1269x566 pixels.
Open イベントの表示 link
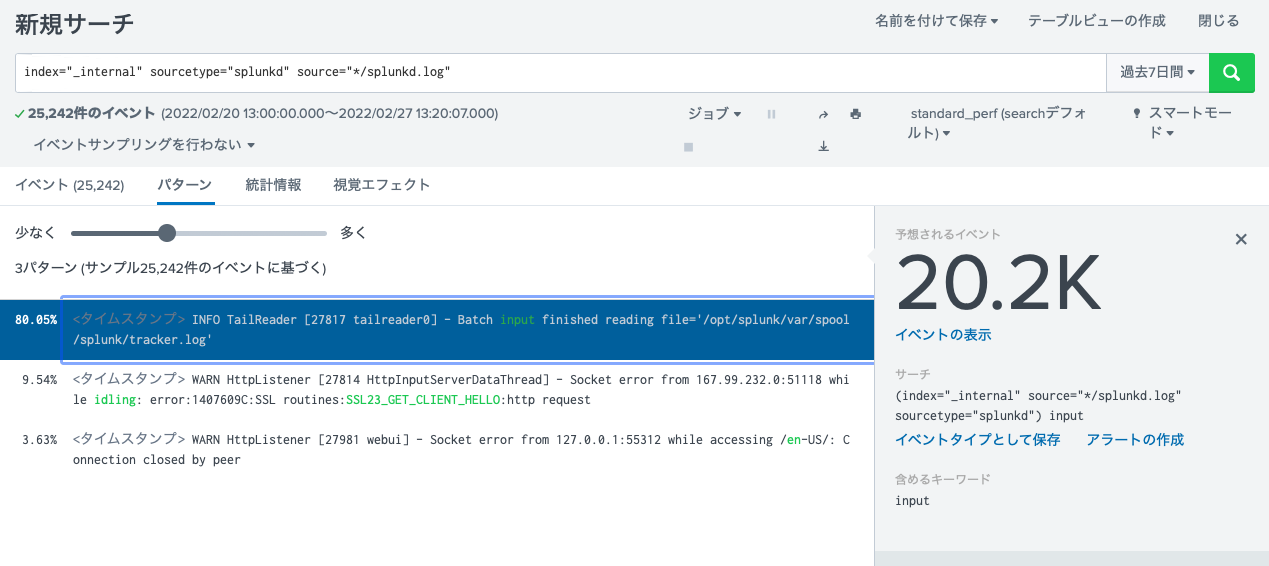(x=943, y=335)
